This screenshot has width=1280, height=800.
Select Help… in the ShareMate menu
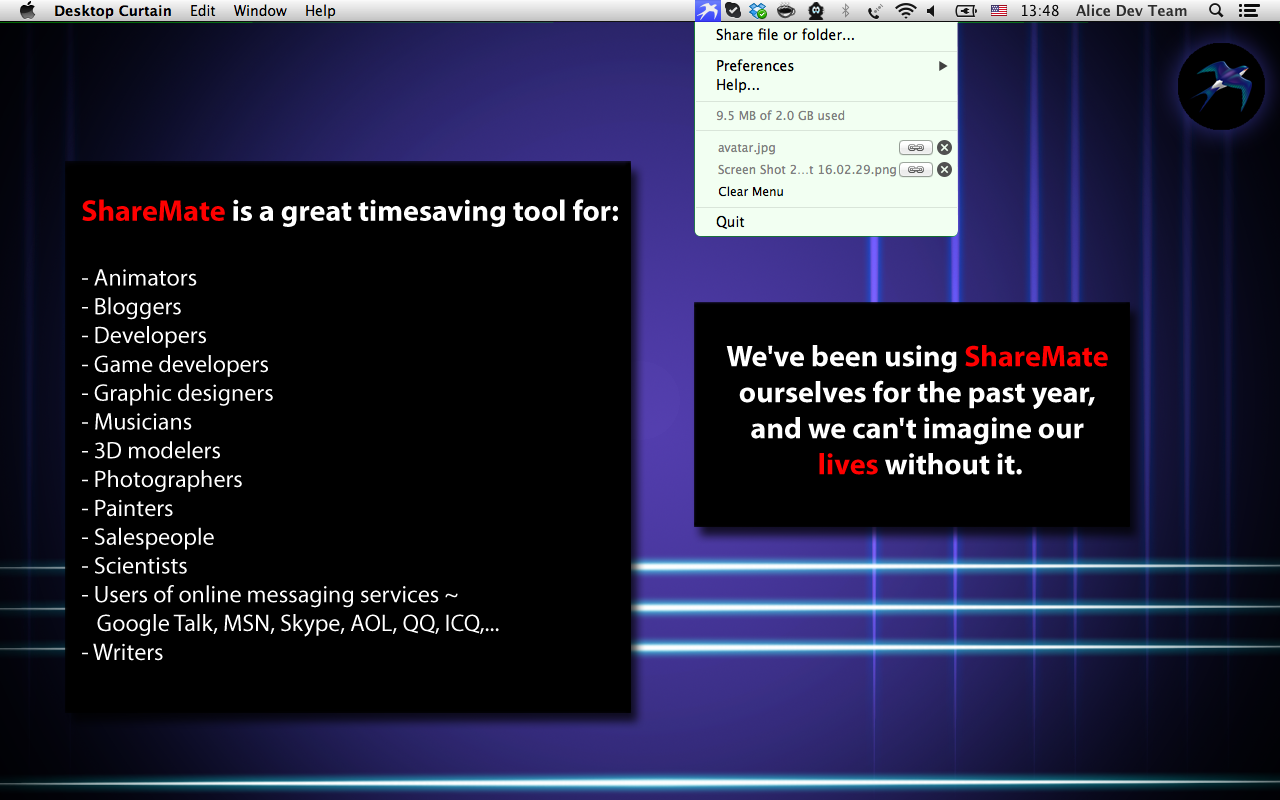(738, 85)
